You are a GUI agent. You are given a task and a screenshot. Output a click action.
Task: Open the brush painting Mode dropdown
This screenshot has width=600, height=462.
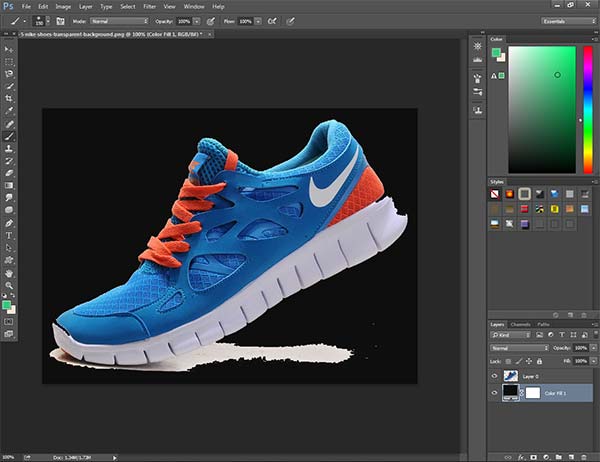click(x=119, y=21)
